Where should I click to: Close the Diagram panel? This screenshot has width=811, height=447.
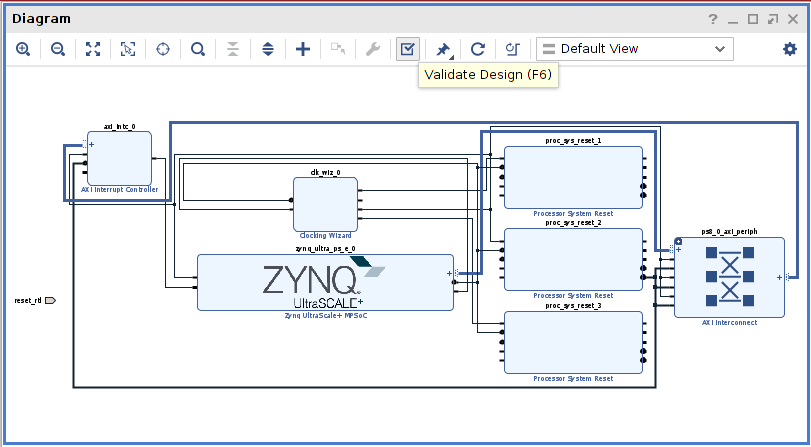(793, 19)
